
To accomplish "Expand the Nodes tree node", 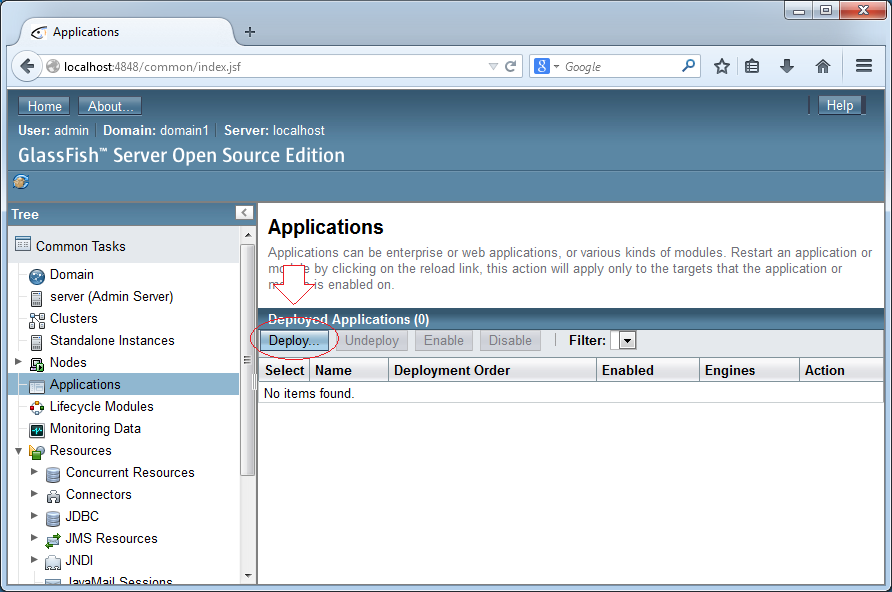I will pyautogui.click(x=18, y=362).
